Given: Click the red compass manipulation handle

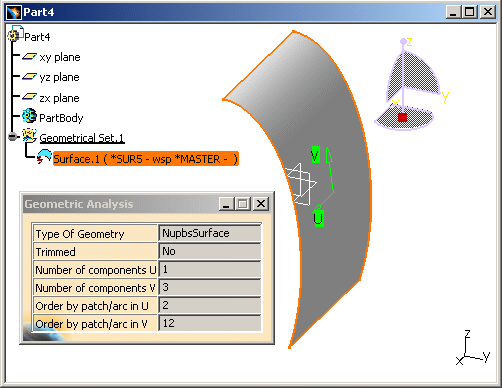Looking at the screenshot, I should [402, 117].
